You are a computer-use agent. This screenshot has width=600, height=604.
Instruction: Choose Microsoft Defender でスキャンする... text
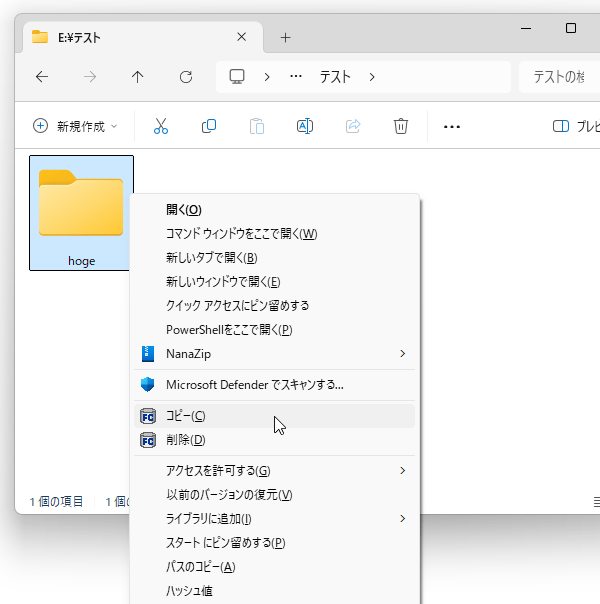point(255,385)
